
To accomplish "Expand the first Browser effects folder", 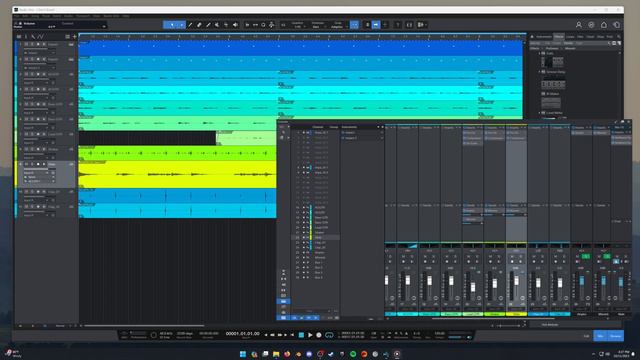I will click(x=539, y=53).
